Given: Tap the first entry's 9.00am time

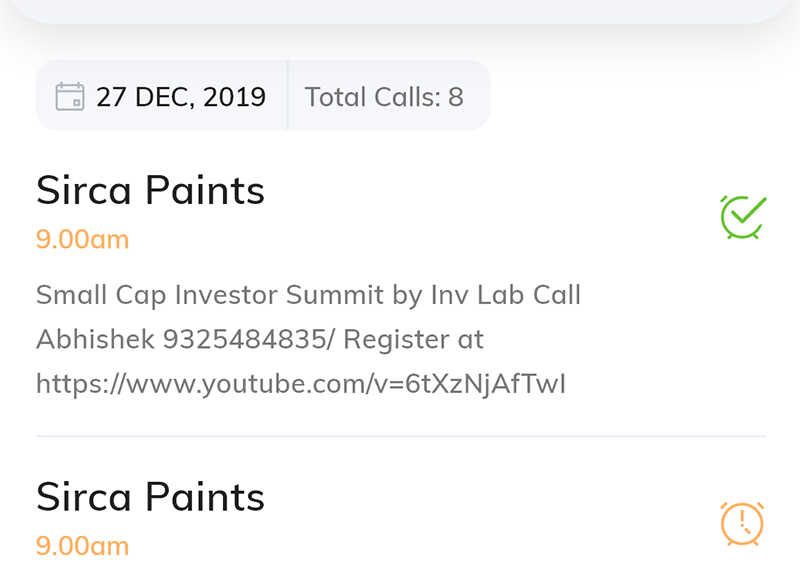Looking at the screenshot, I should (x=82, y=239).
